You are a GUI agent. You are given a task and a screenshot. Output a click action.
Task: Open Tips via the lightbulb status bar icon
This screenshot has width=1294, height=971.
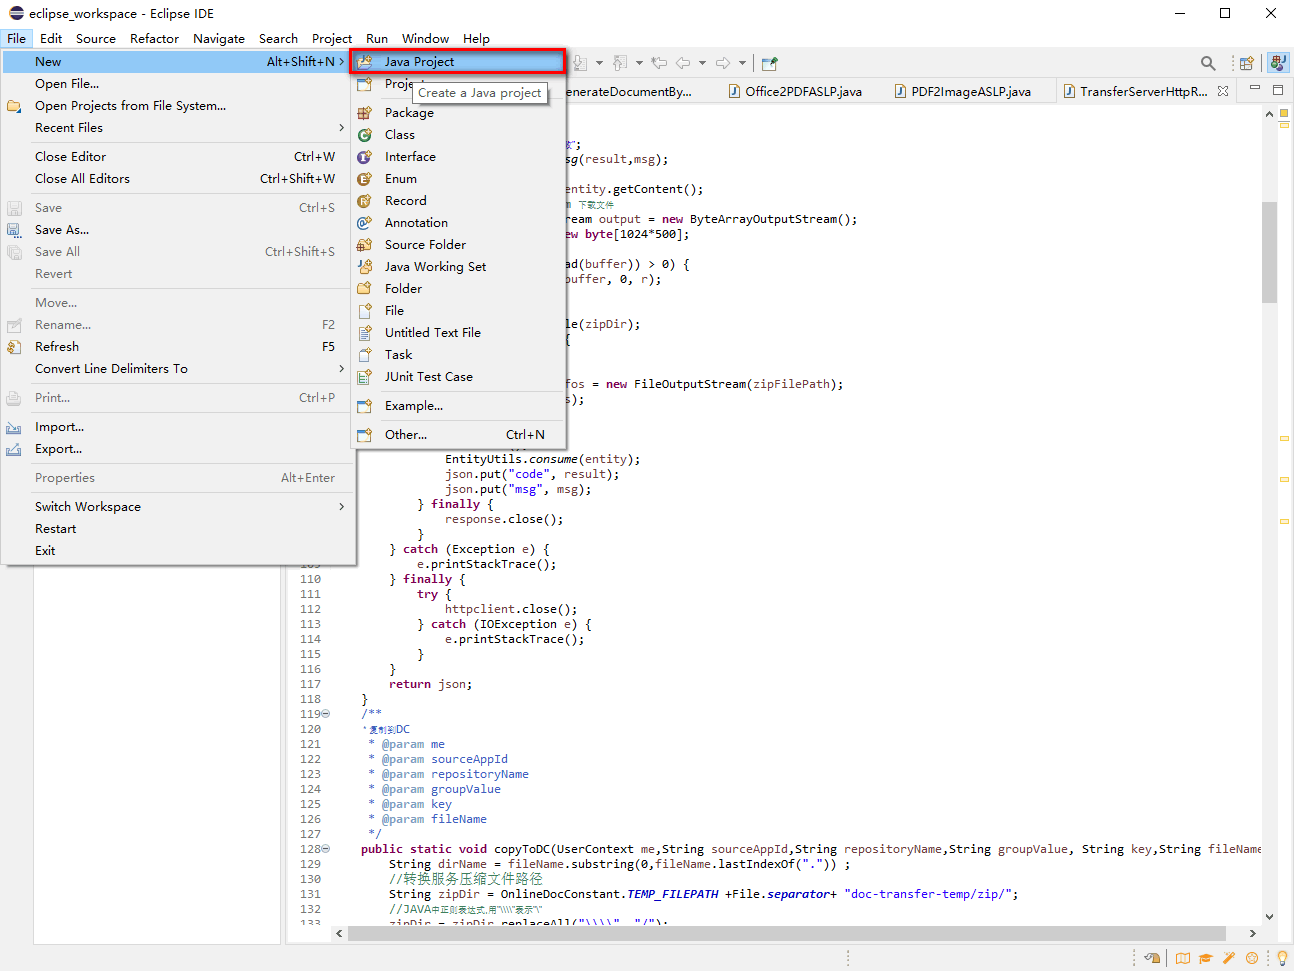coord(1282,958)
